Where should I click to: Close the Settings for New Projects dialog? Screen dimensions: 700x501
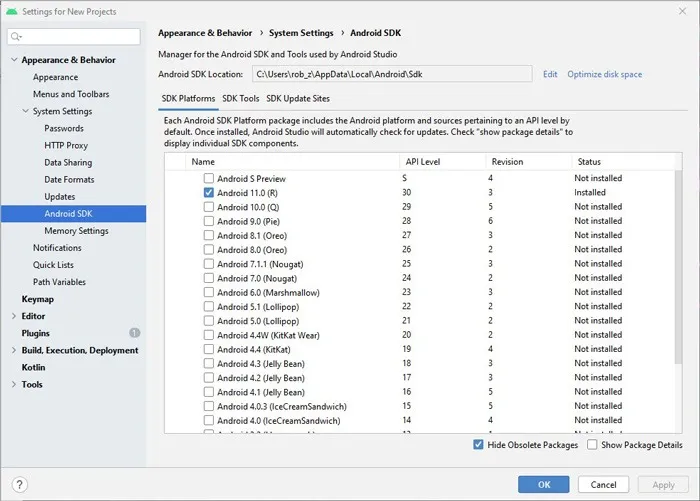pyautogui.click(x=683, y=11)
